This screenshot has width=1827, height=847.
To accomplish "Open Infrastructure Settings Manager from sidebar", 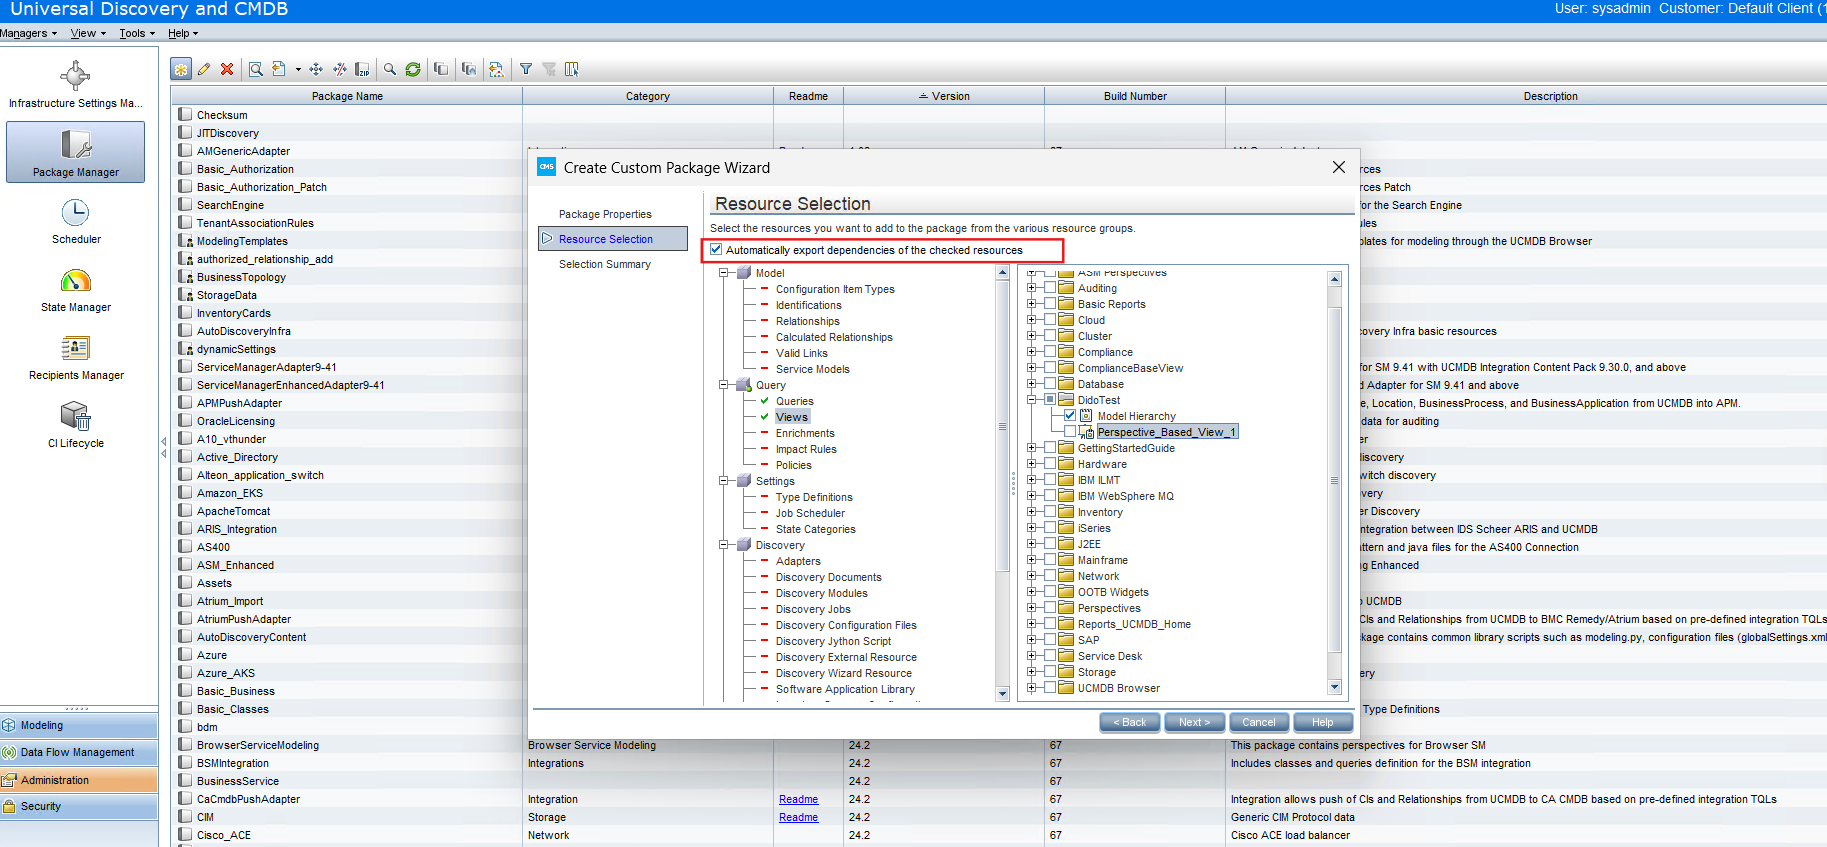I will [x=76, y=84].
